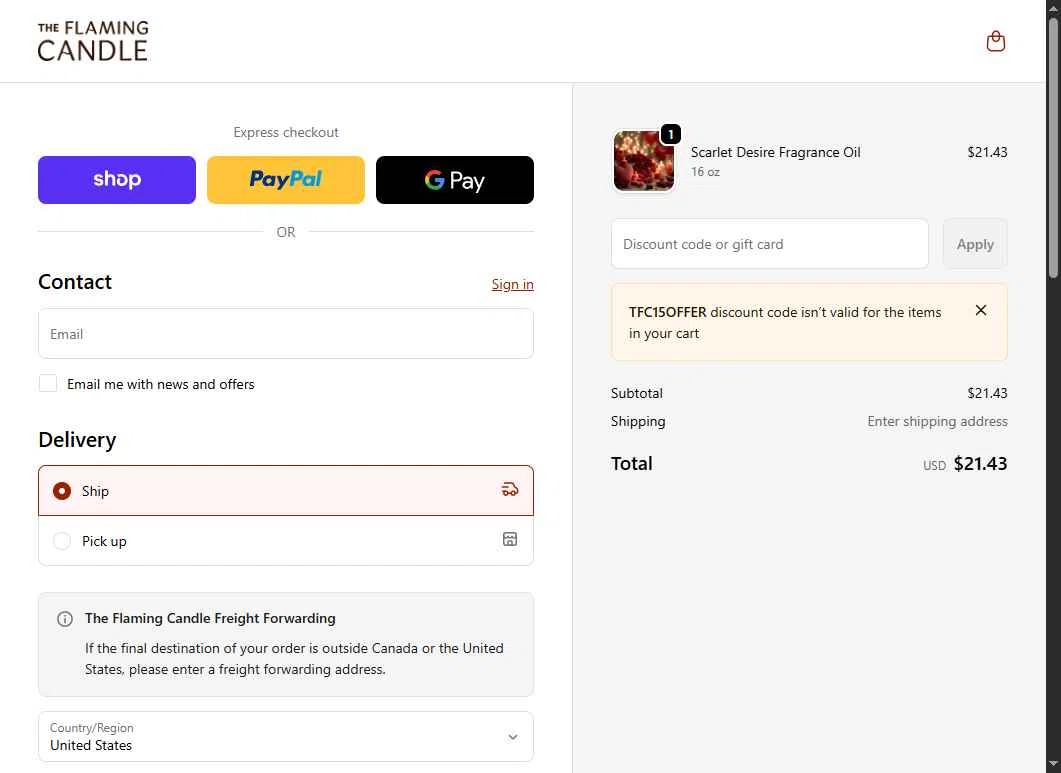This screenshot has height=773, width=1061.
Task: Click the Discount code or gift card field
Action: 769,244
